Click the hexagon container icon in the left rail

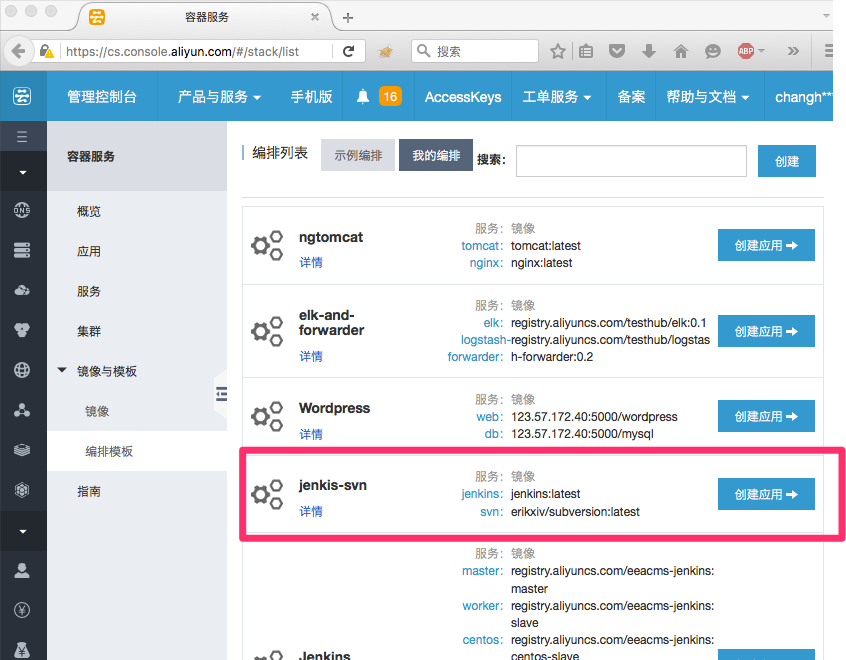(x=22, y=490)
